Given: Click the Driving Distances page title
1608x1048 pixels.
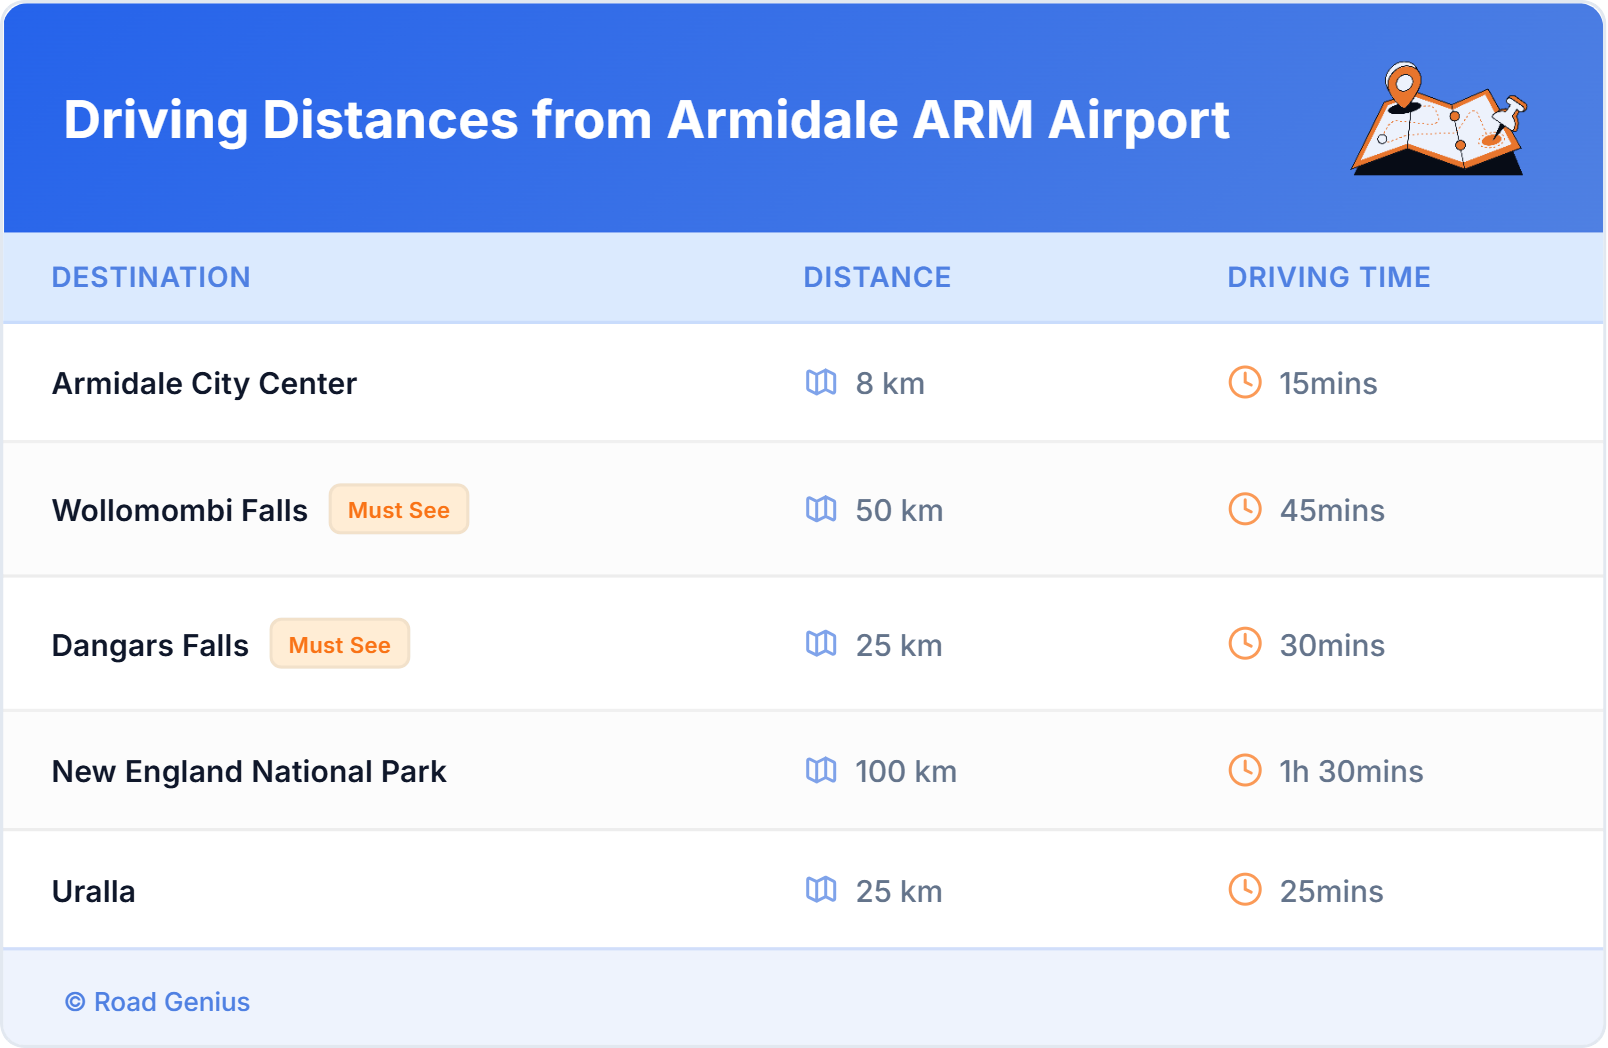Looking at the screenshot, I should [647, 120].
